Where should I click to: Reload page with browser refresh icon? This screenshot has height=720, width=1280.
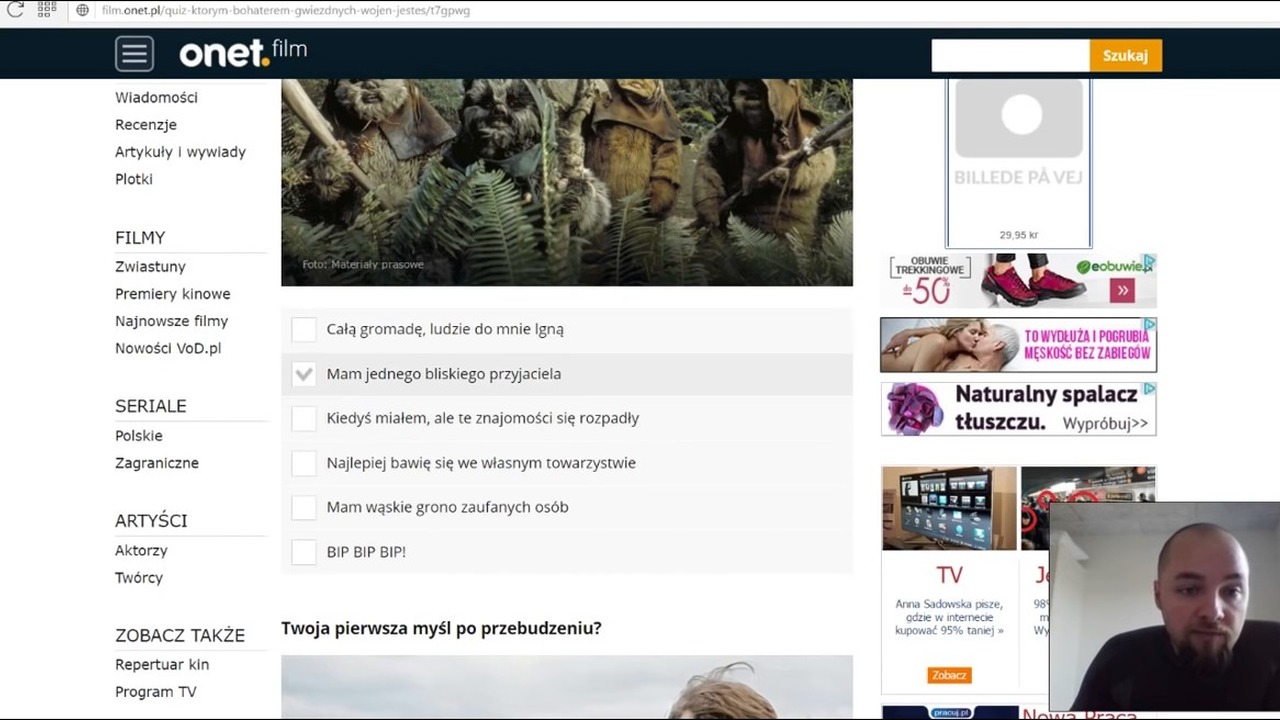coord(15,10)
